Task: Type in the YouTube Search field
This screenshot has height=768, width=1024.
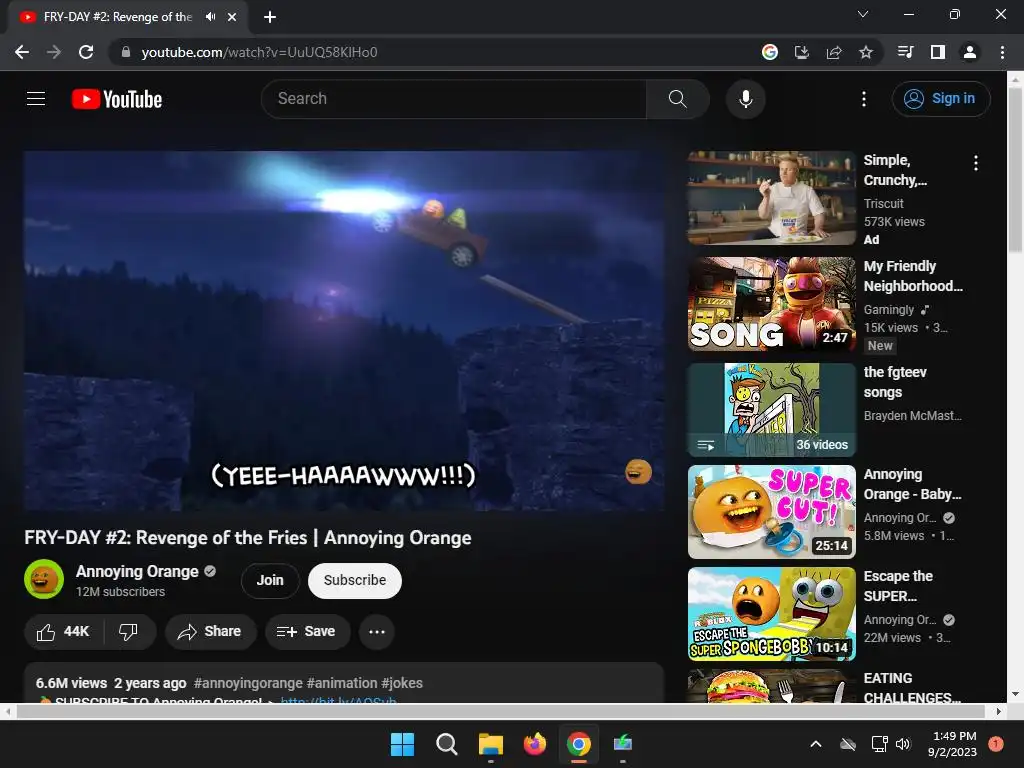Action: [454, 99]
